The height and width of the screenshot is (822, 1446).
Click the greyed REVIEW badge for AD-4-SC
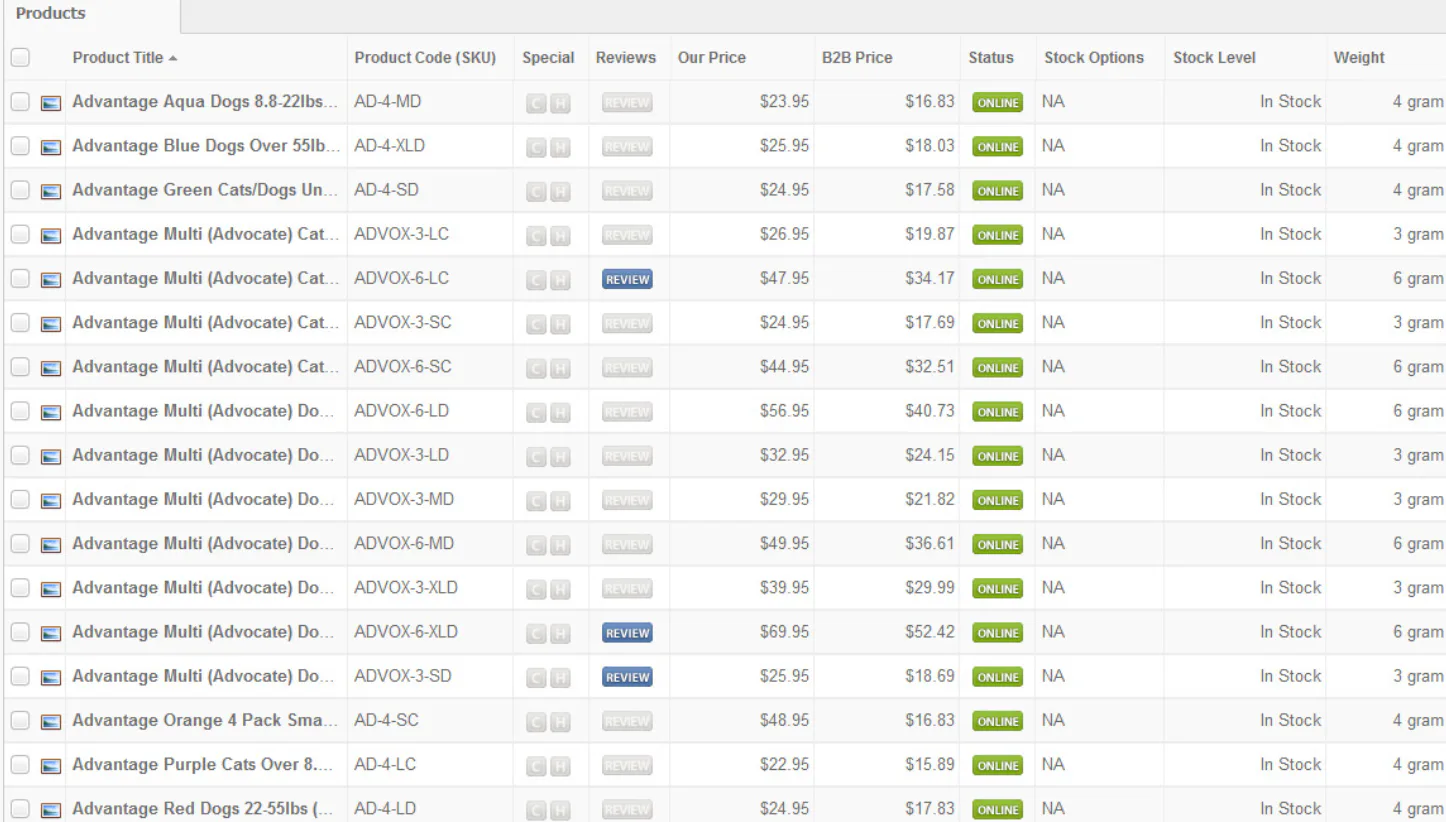(x=627, y=721)
